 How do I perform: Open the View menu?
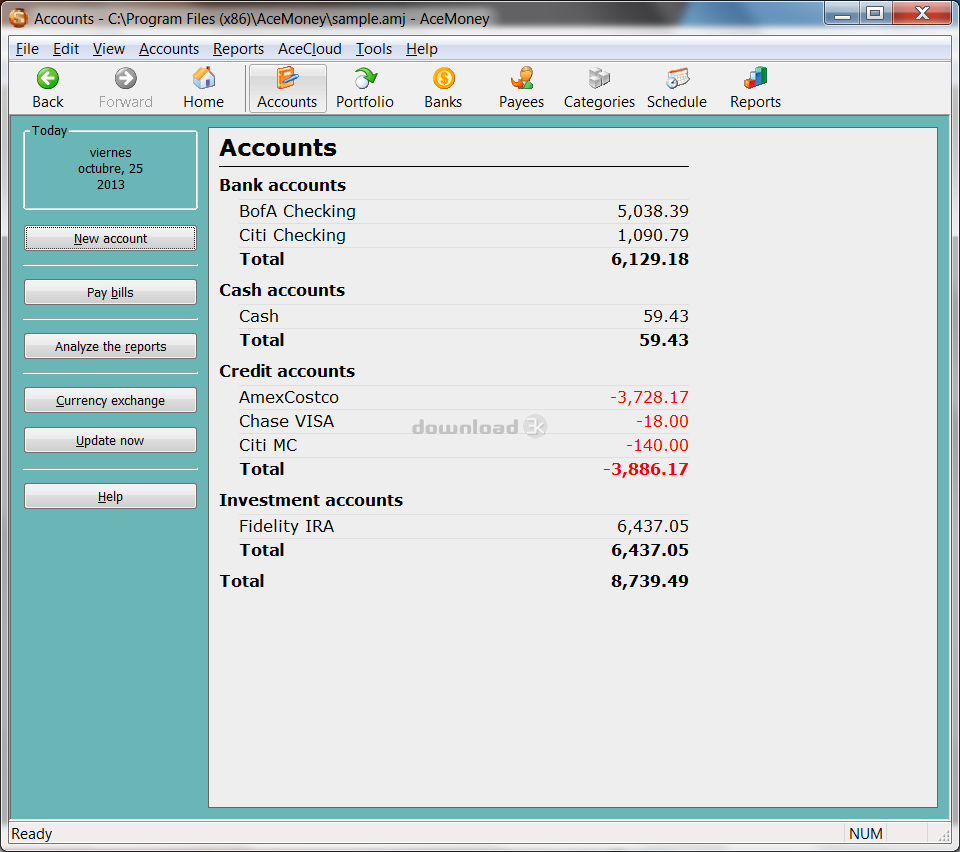(108, 49)
